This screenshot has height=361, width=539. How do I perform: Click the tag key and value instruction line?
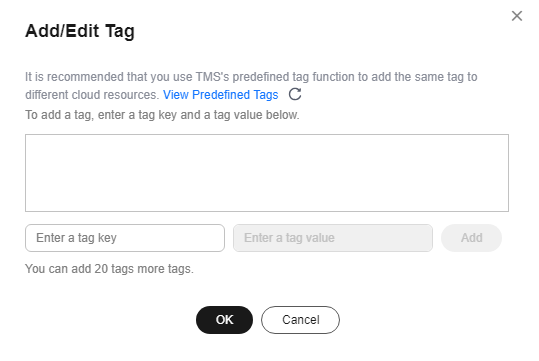coord(162,115)
